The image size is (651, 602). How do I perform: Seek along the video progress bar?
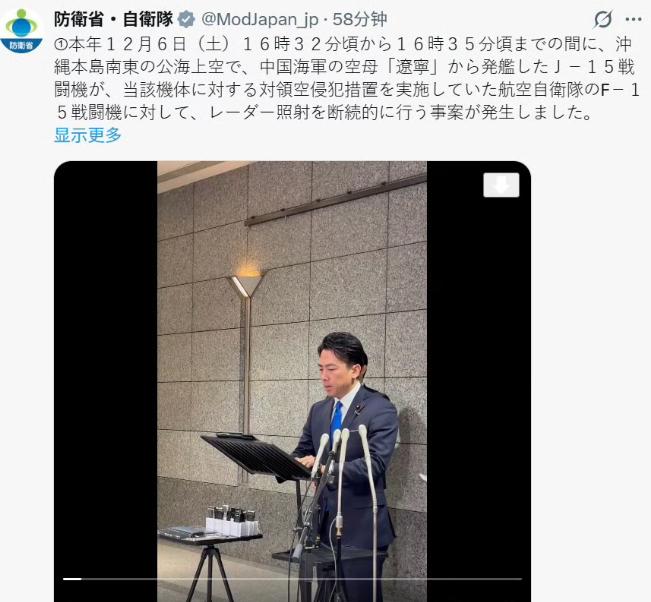(x=292, y=578)
